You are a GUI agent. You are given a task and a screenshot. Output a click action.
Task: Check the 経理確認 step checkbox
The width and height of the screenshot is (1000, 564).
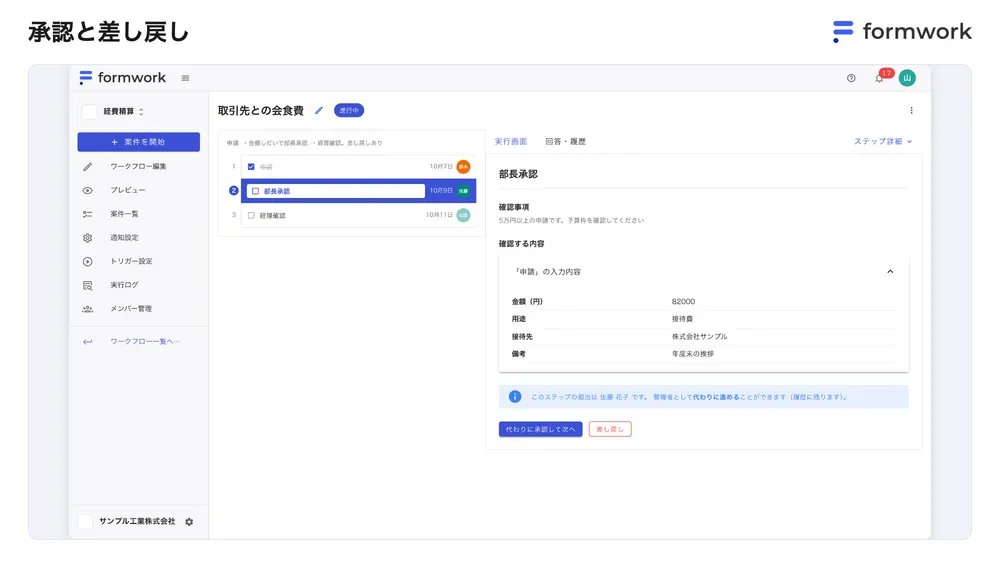251,215
